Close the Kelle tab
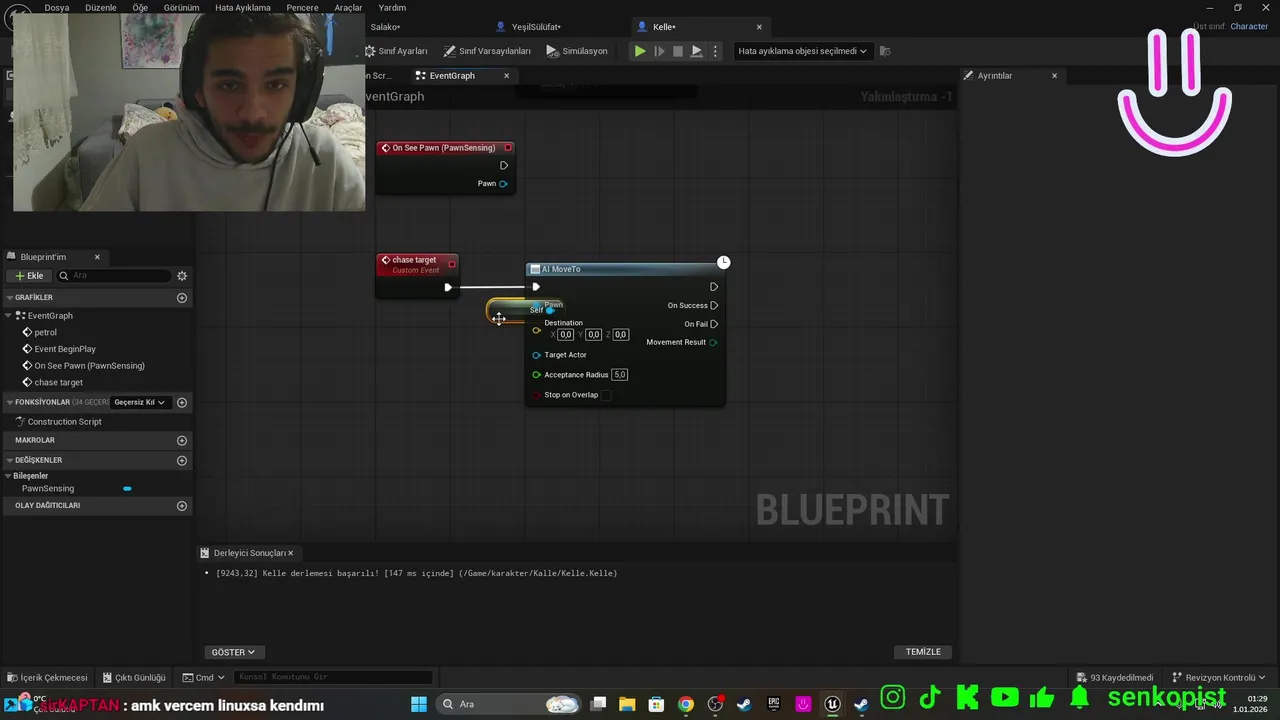The width and height of the screenshot is (1280, 720). (x=759, y=27)
